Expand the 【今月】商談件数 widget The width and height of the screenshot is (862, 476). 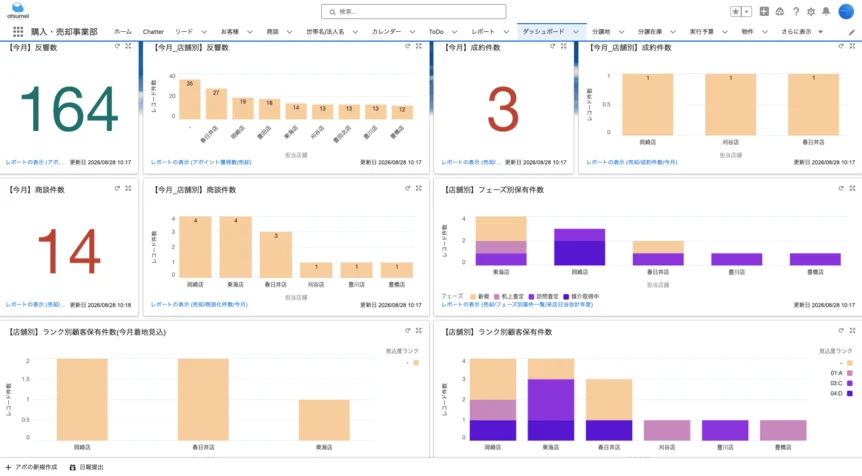coord(128,189)
